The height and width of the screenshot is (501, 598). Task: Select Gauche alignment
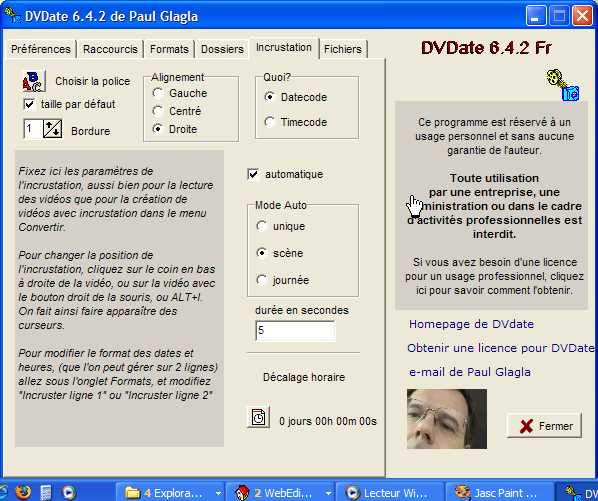click(x=157, y=93)
